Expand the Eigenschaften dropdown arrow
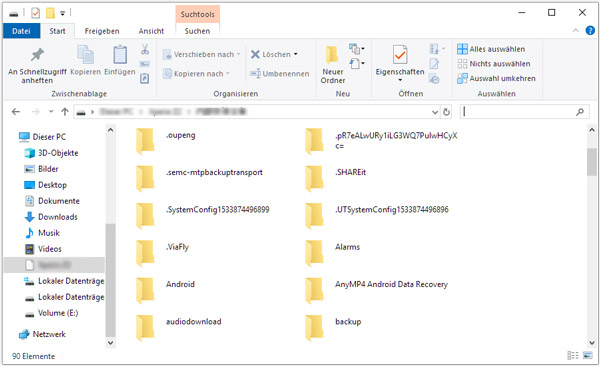 400,80
